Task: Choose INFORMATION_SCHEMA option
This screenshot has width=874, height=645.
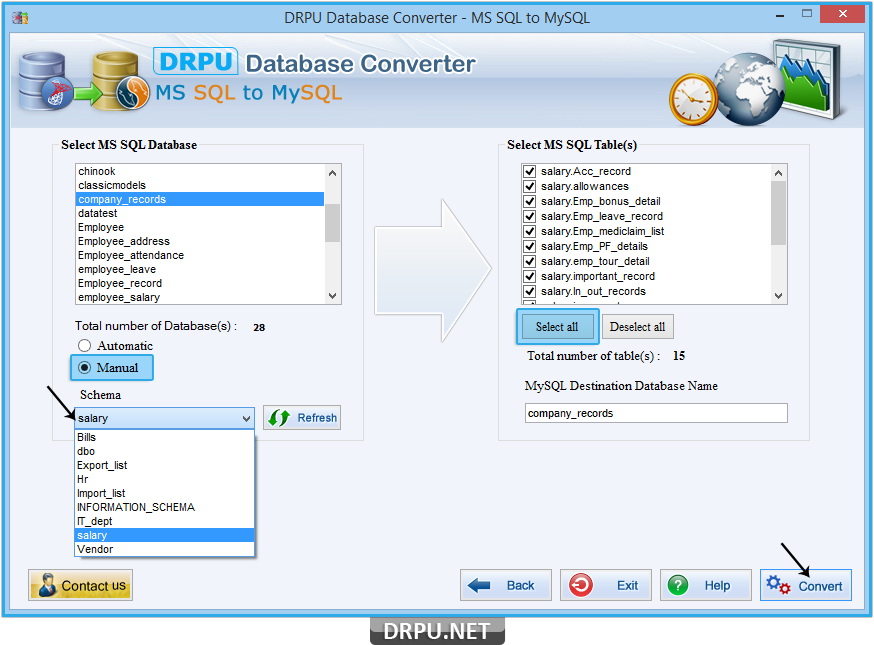Action: pos(164,507)
